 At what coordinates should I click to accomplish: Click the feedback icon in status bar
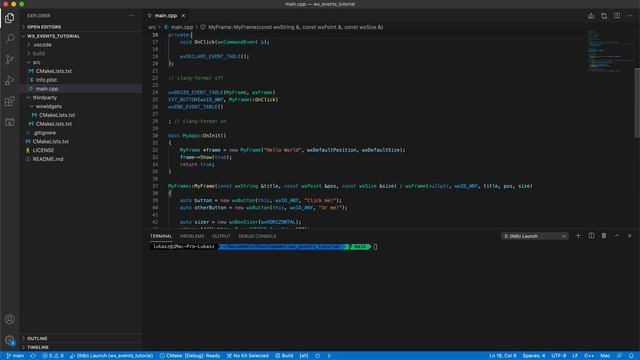619,356
